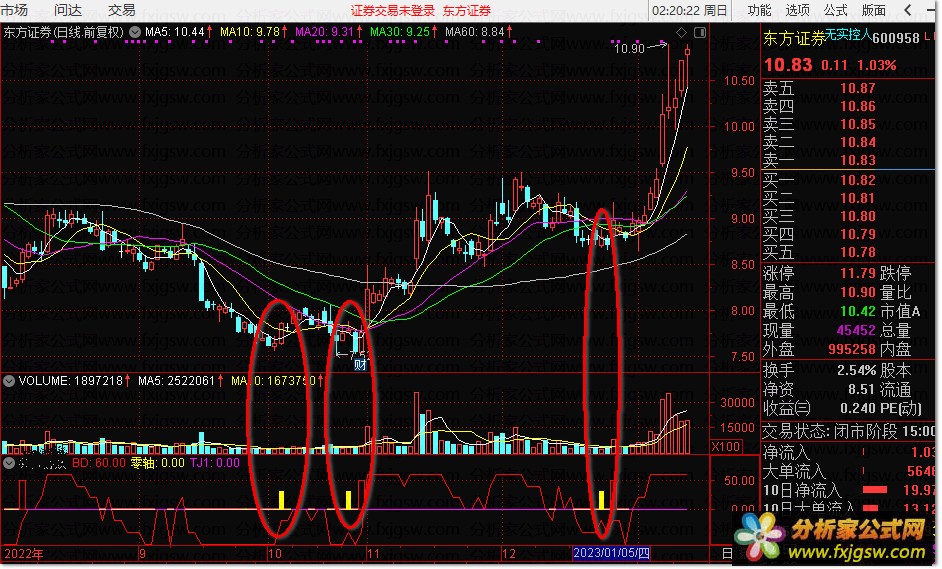Click the 大单流入 row label

[x=794, y=471]
